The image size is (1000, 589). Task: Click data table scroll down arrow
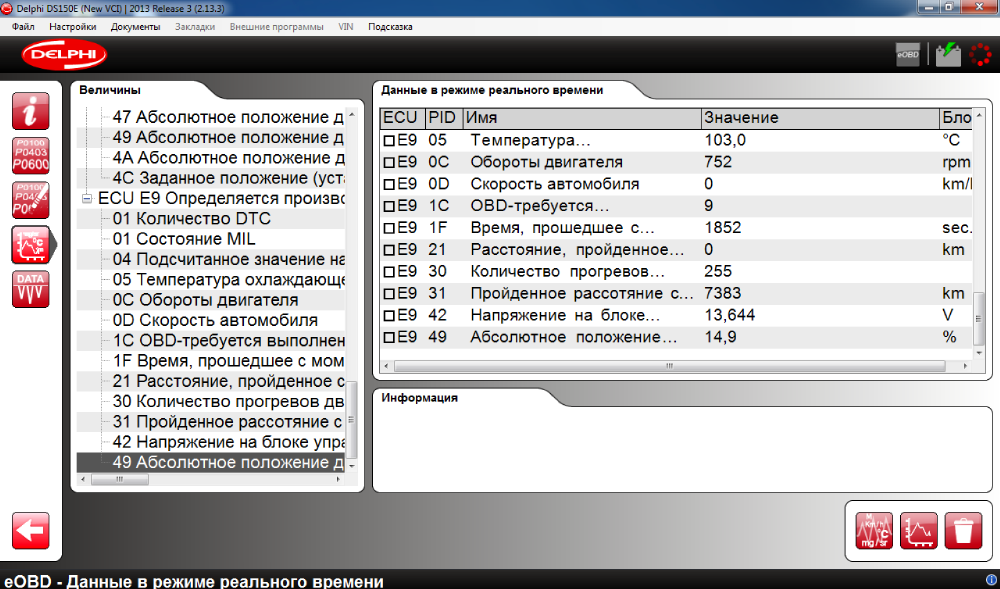979,351
